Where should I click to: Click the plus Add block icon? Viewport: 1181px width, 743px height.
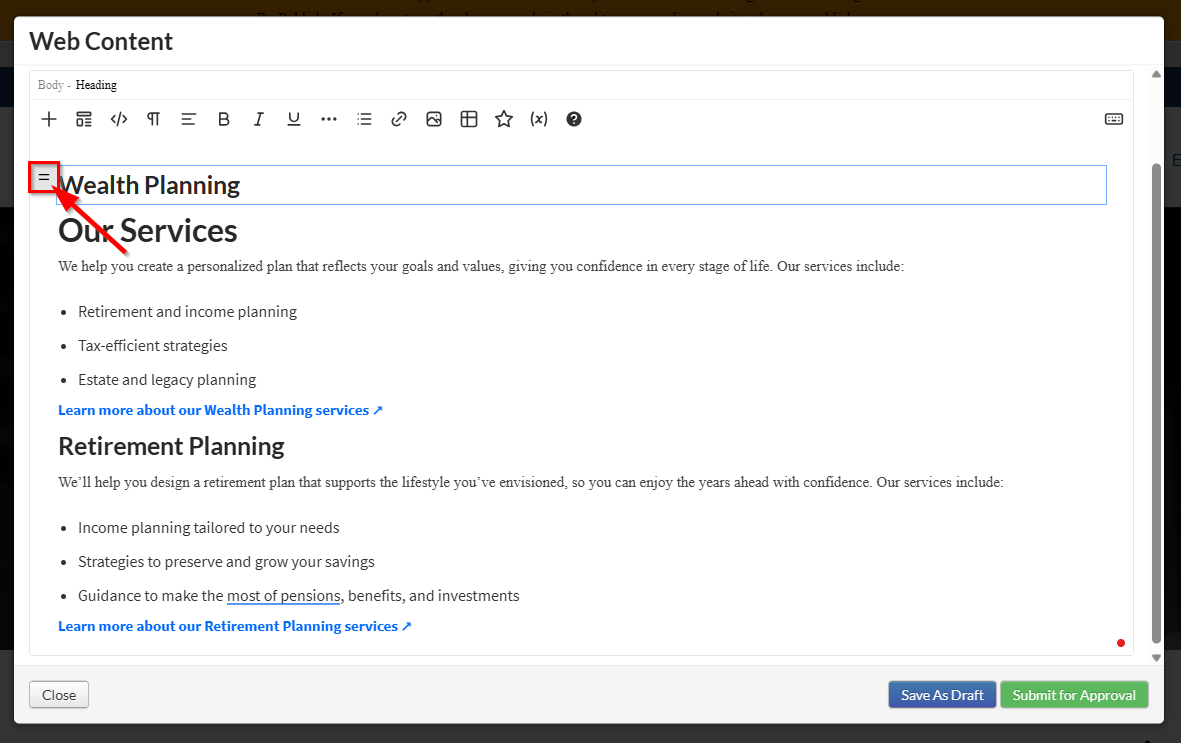click(49, 119)
